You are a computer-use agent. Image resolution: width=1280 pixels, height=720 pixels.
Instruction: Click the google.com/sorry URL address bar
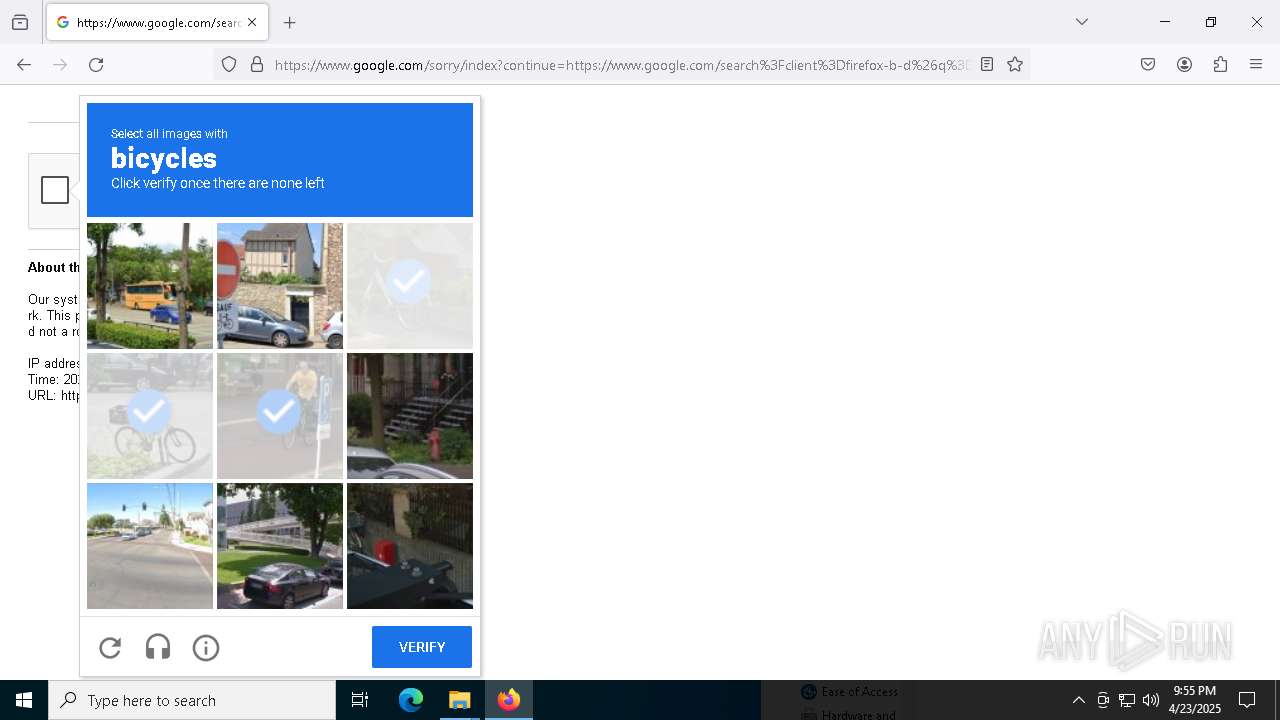point(621,65)
